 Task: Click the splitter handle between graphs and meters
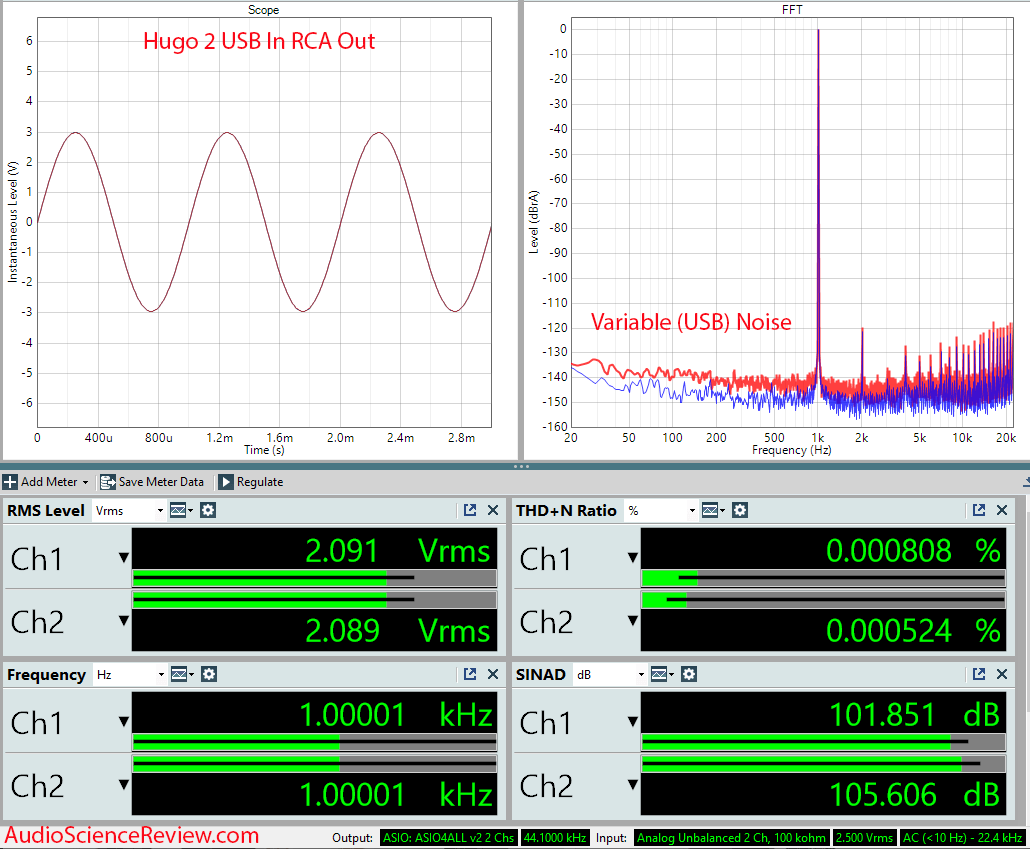[x=521, y=467]
